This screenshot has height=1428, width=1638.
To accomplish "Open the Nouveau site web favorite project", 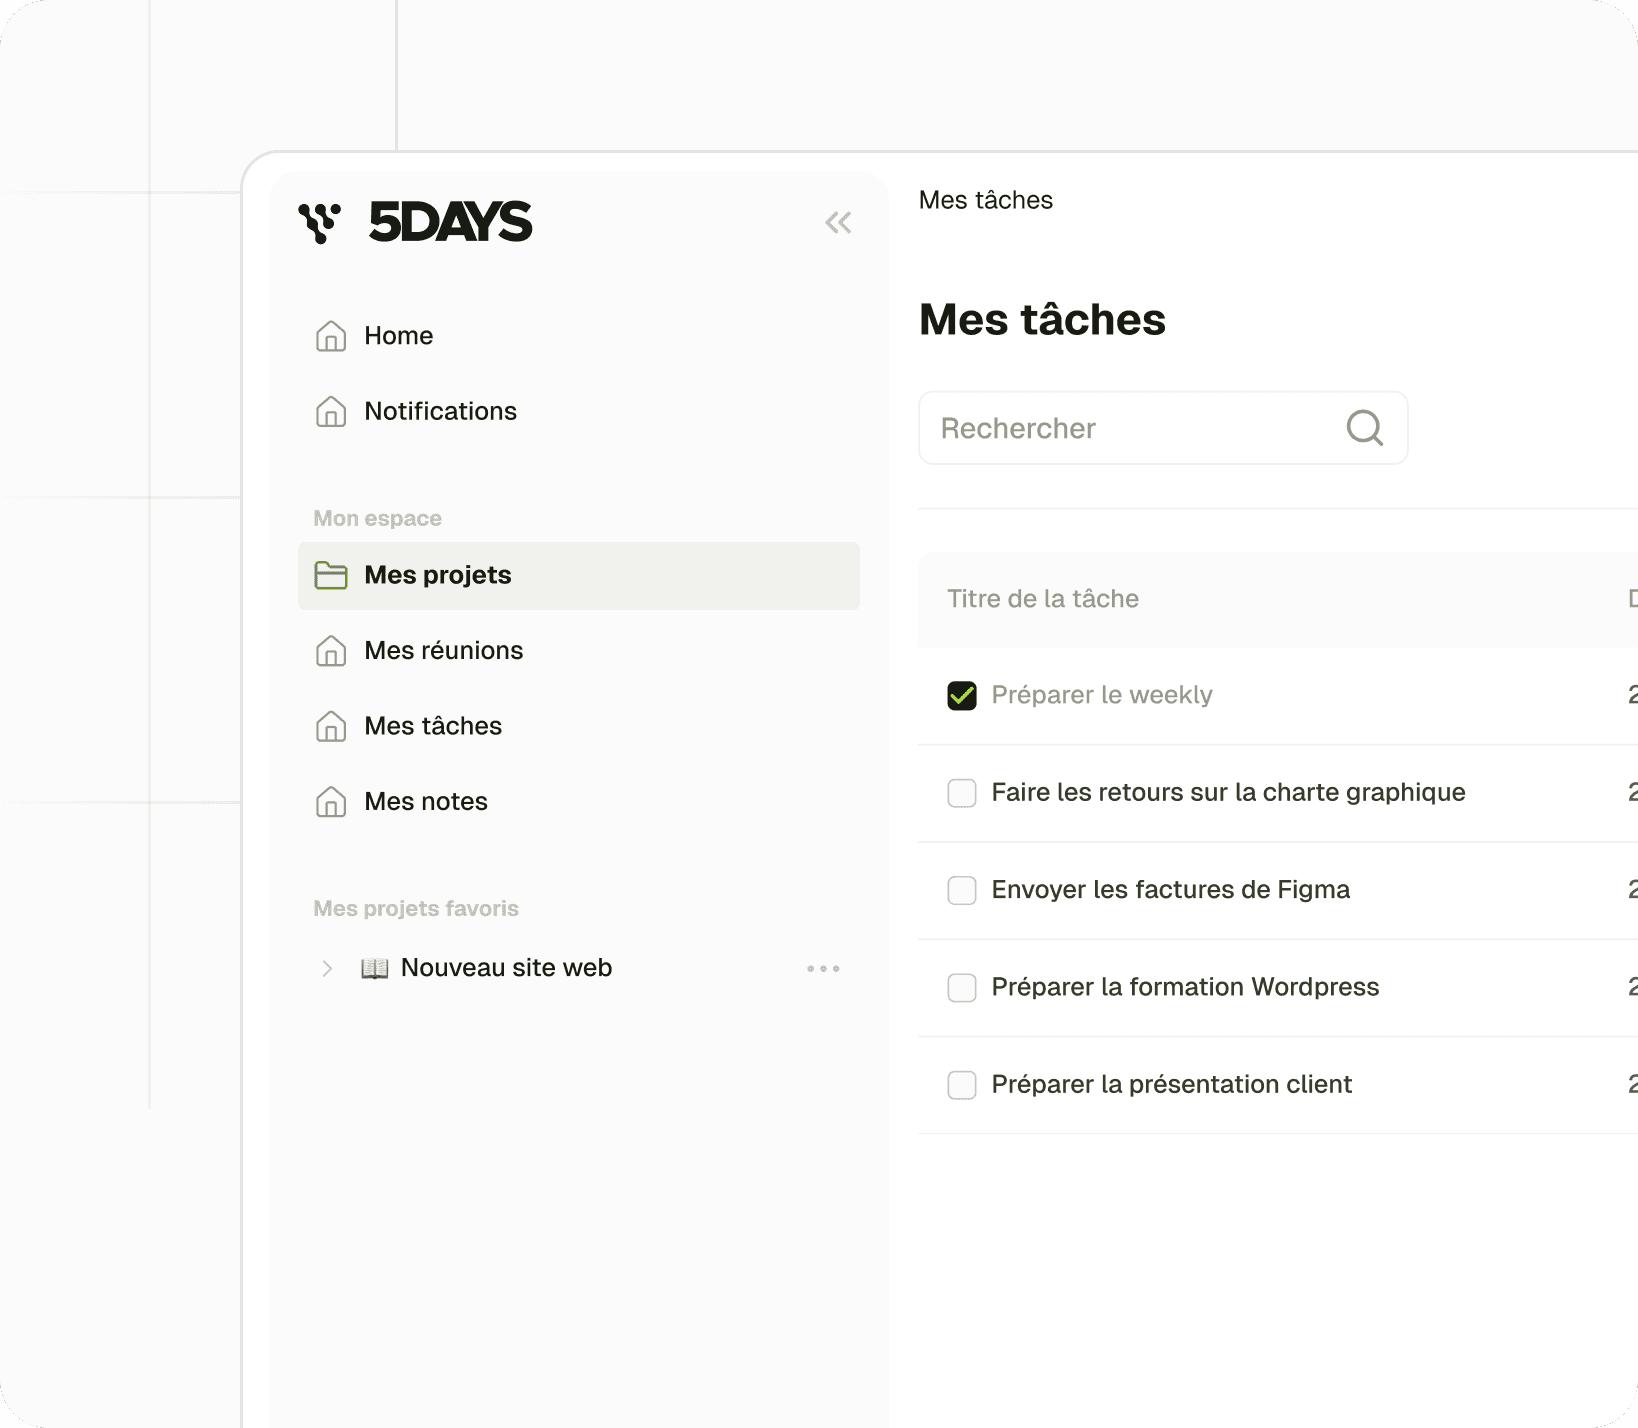I will pyautogui.click(x=505, y=967).
